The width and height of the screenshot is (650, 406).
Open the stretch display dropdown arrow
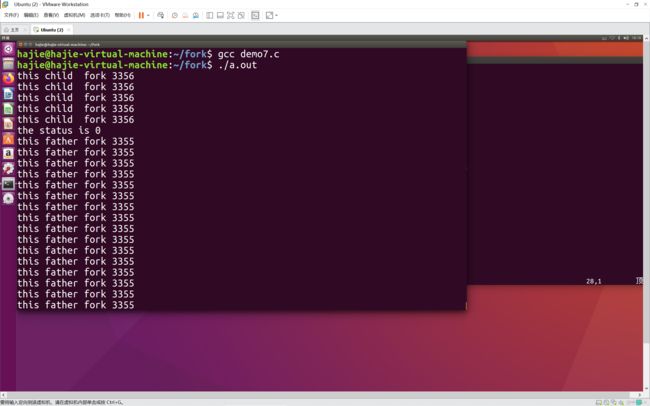pos(276,16)
